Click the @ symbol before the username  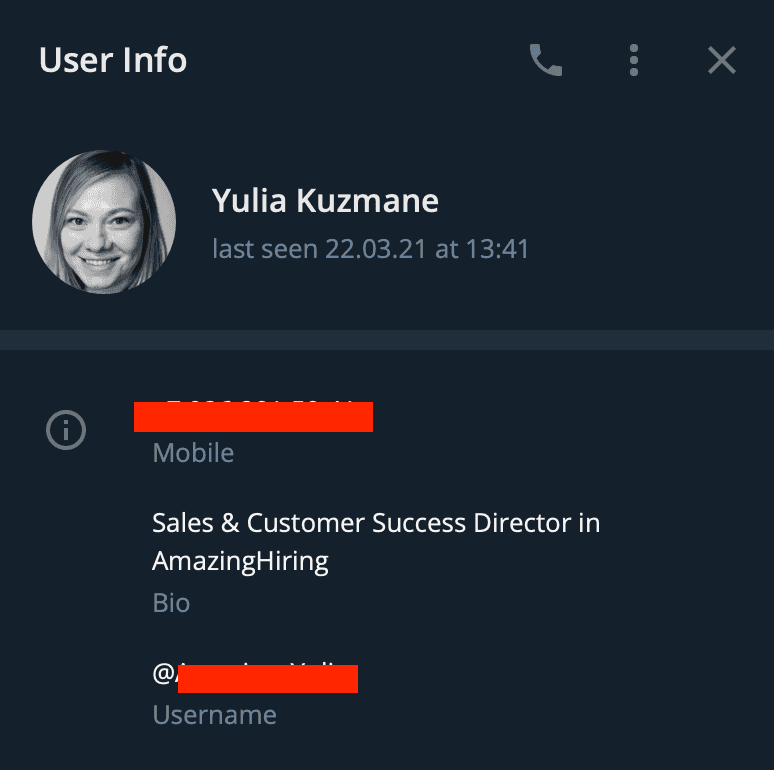pos(163,674)
